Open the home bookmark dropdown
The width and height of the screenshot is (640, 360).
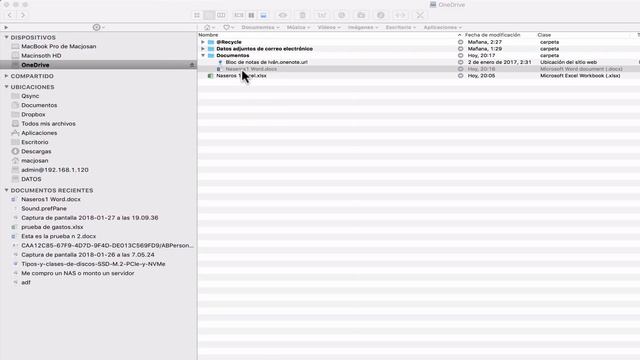[209, 27]
